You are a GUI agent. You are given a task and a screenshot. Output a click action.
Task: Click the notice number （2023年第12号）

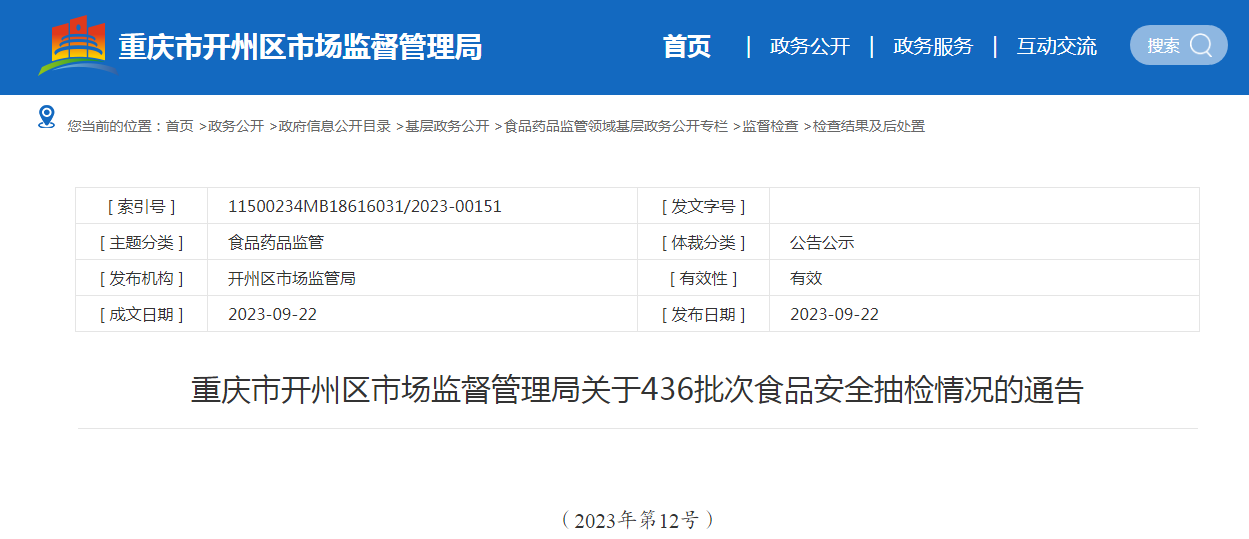(637, 519)
